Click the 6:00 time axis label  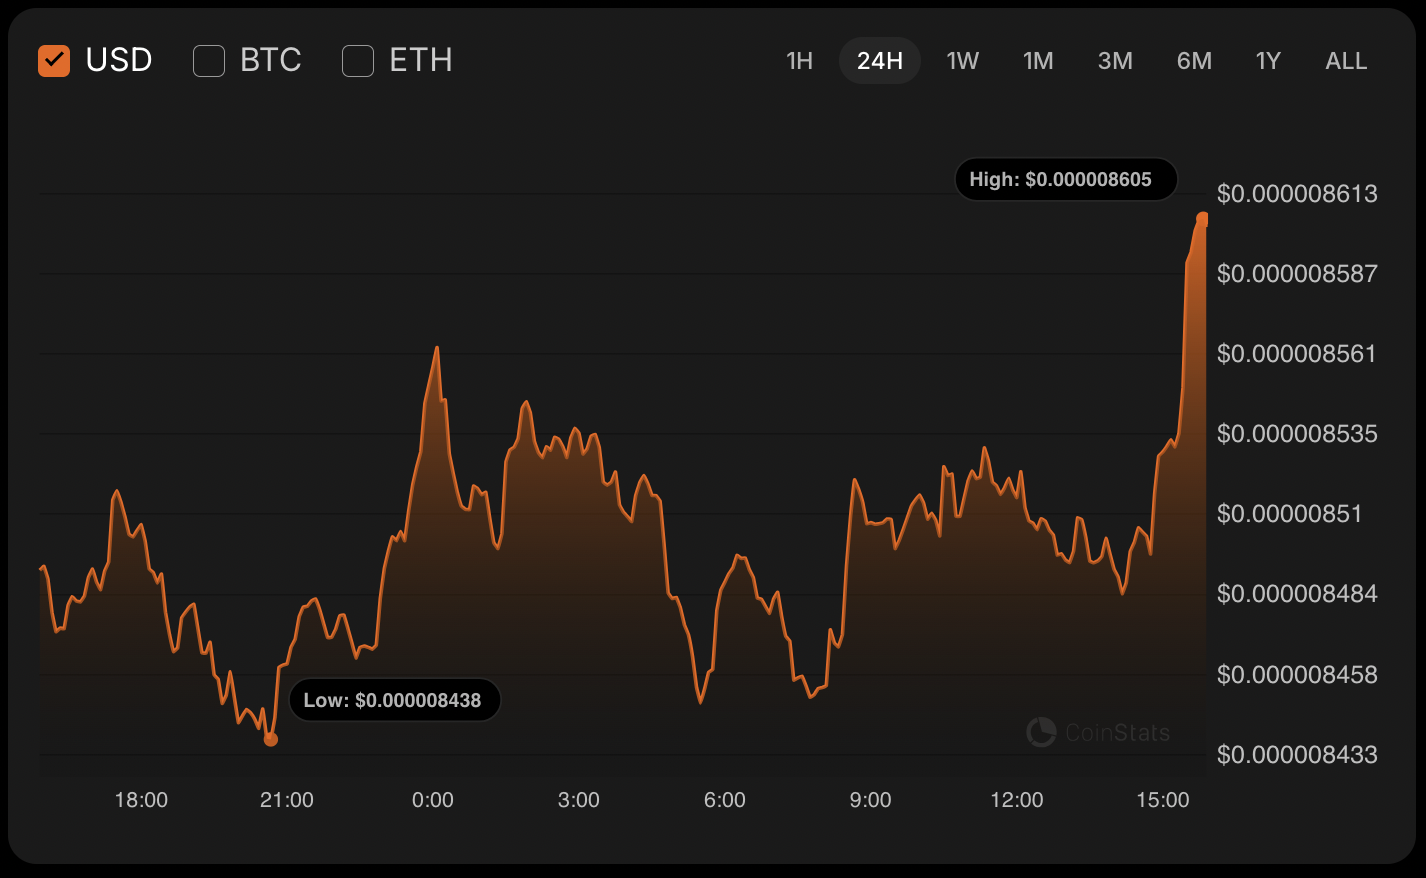coord(725,800)
